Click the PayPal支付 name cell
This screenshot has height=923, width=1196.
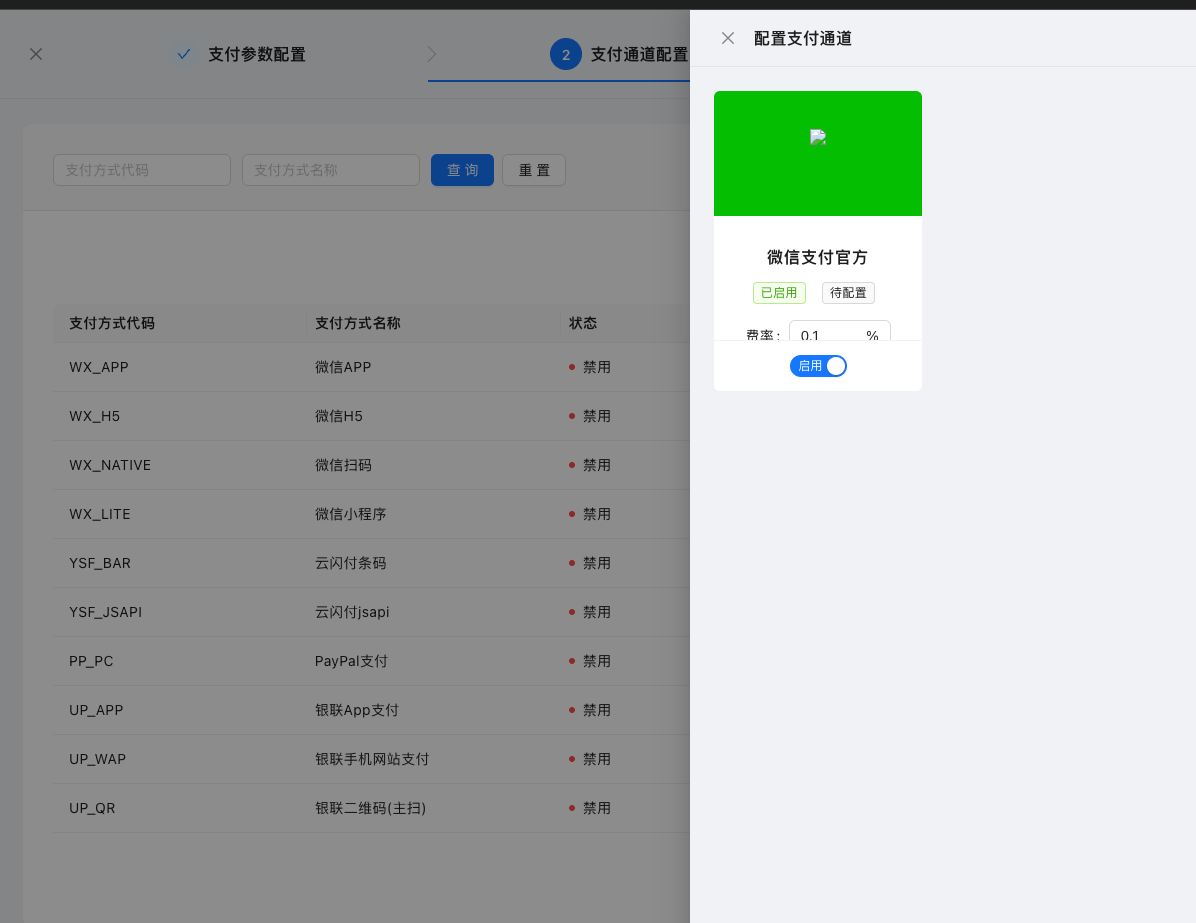[352, 661]
